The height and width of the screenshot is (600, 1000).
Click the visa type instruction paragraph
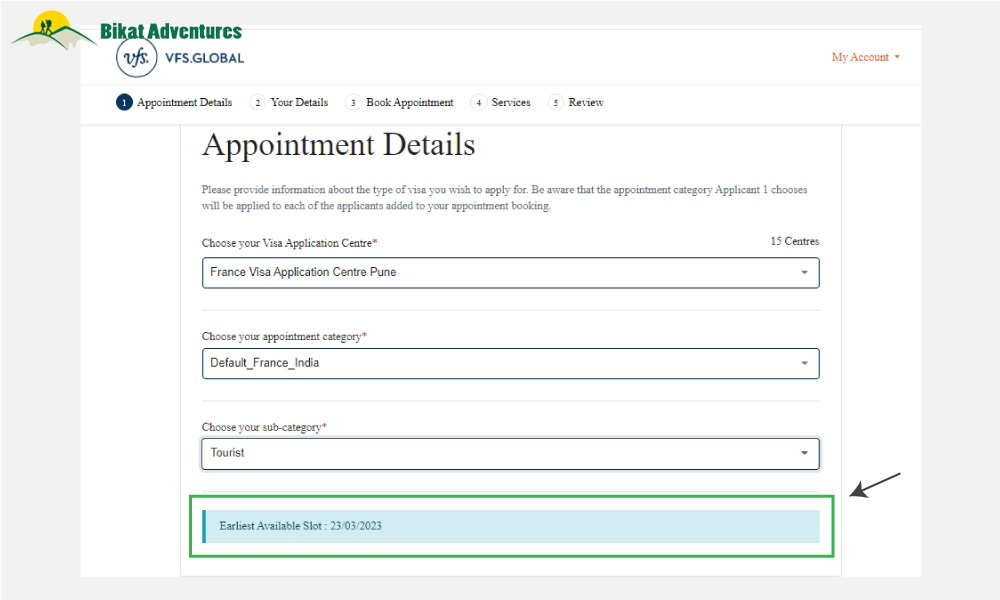pos(504,198)
